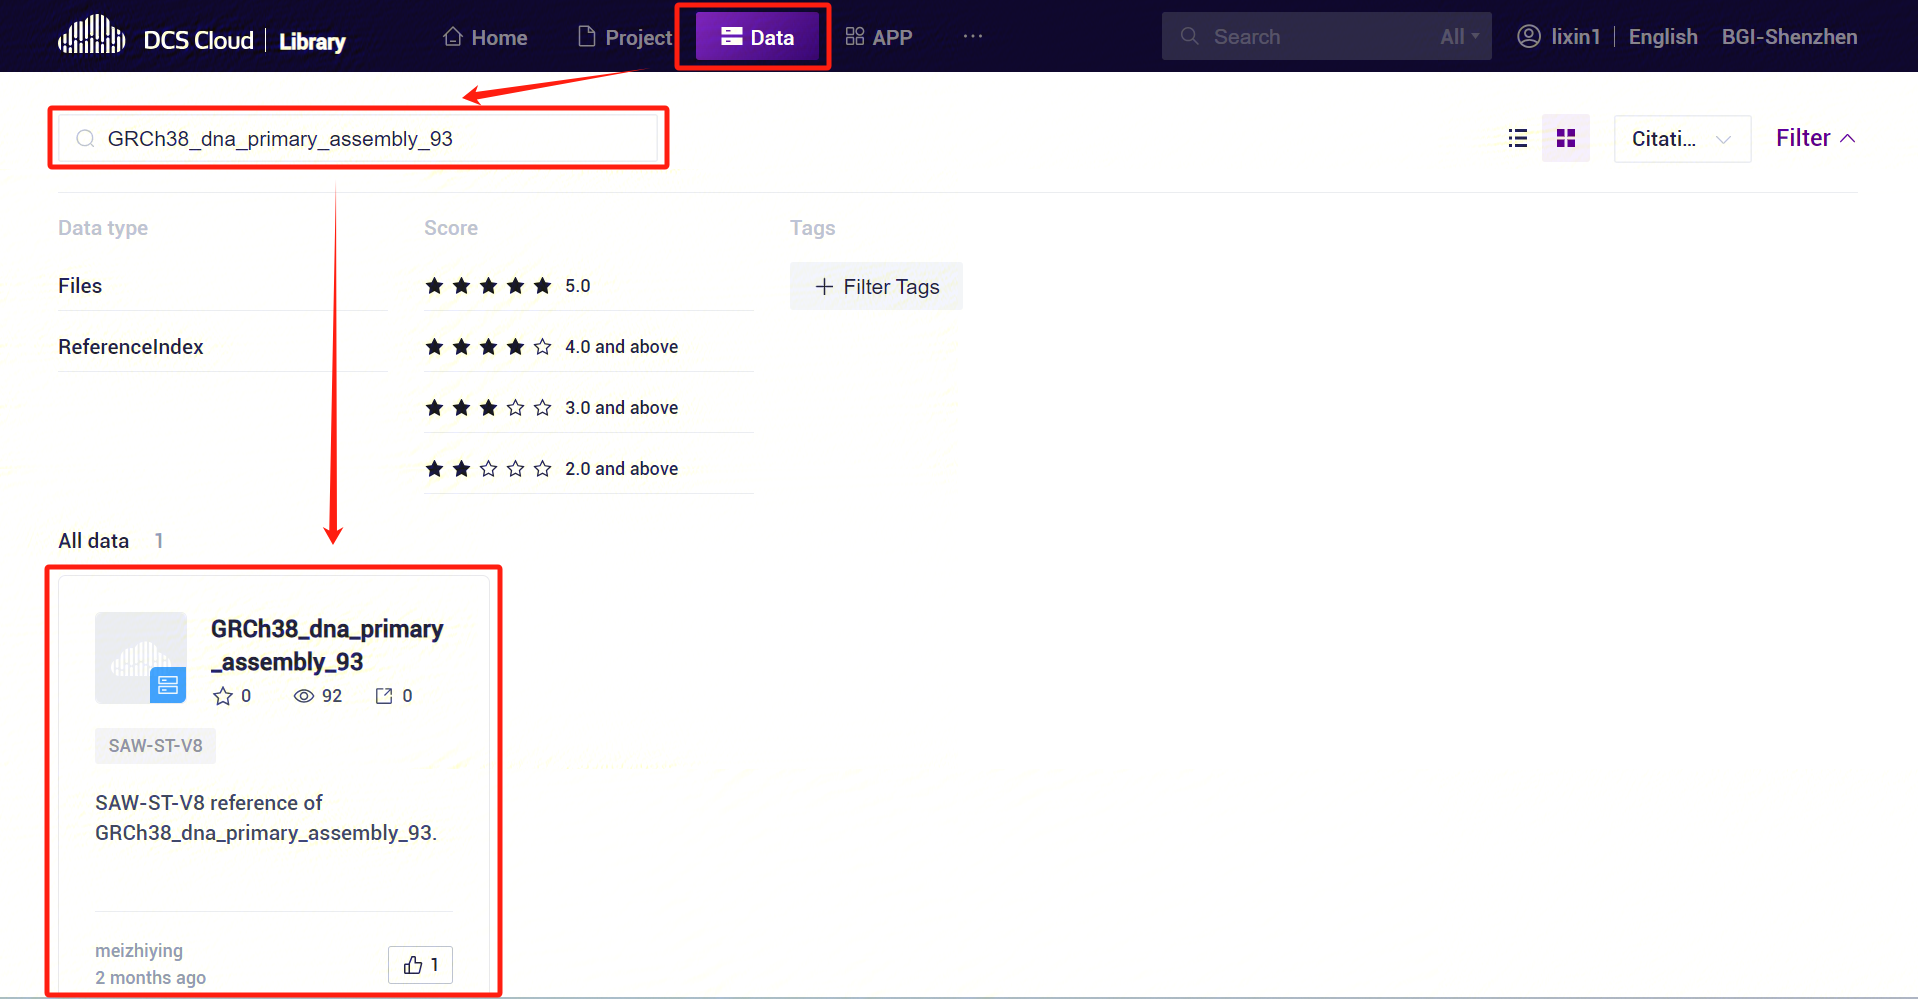
Task: Switch language via English link
Action: point(1663,37)
